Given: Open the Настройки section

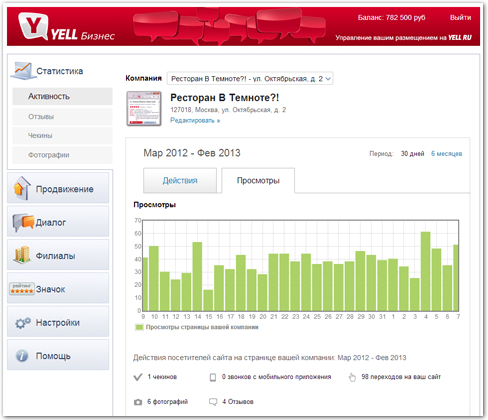Looking at the screenshot, I should click(x=58, y=322).
